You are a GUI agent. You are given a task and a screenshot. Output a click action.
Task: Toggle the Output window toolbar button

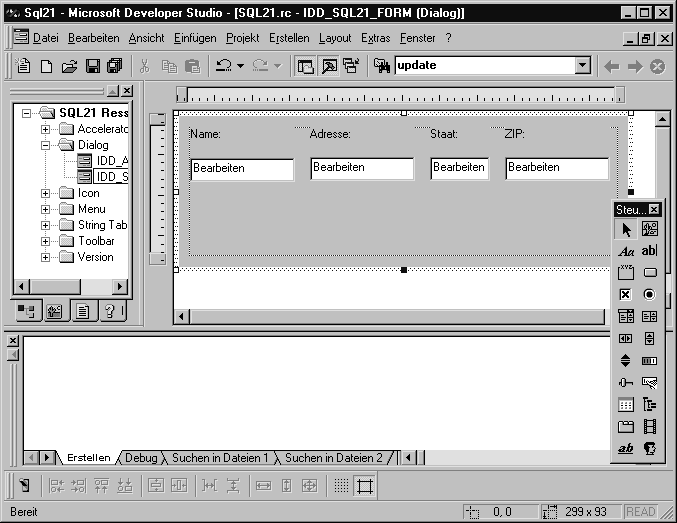(329, 66)
